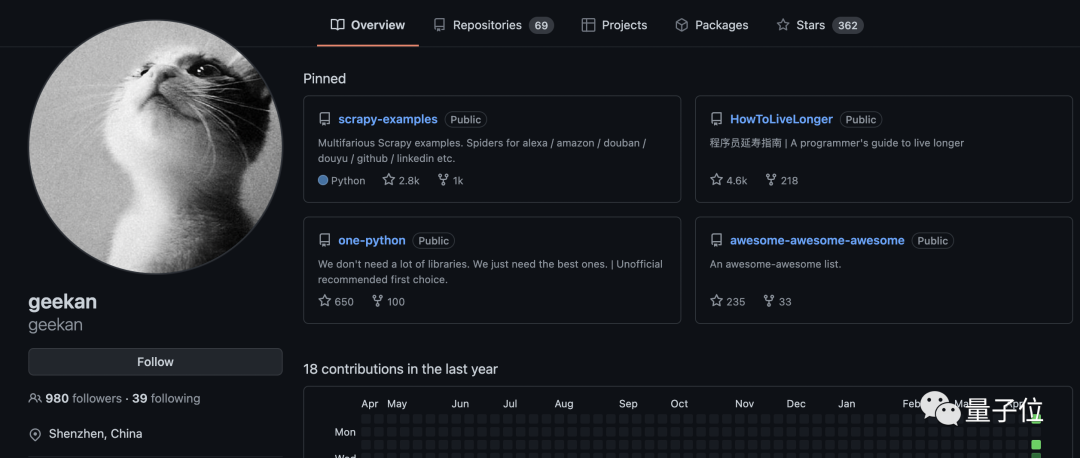Open the scrapy-examples repository link
Image resolution: width=1080 pixels, height=458 pixels.
point(388,119)
